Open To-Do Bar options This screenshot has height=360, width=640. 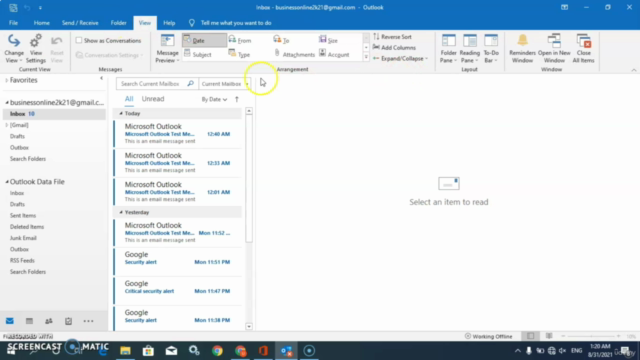[x=491, y=49]
